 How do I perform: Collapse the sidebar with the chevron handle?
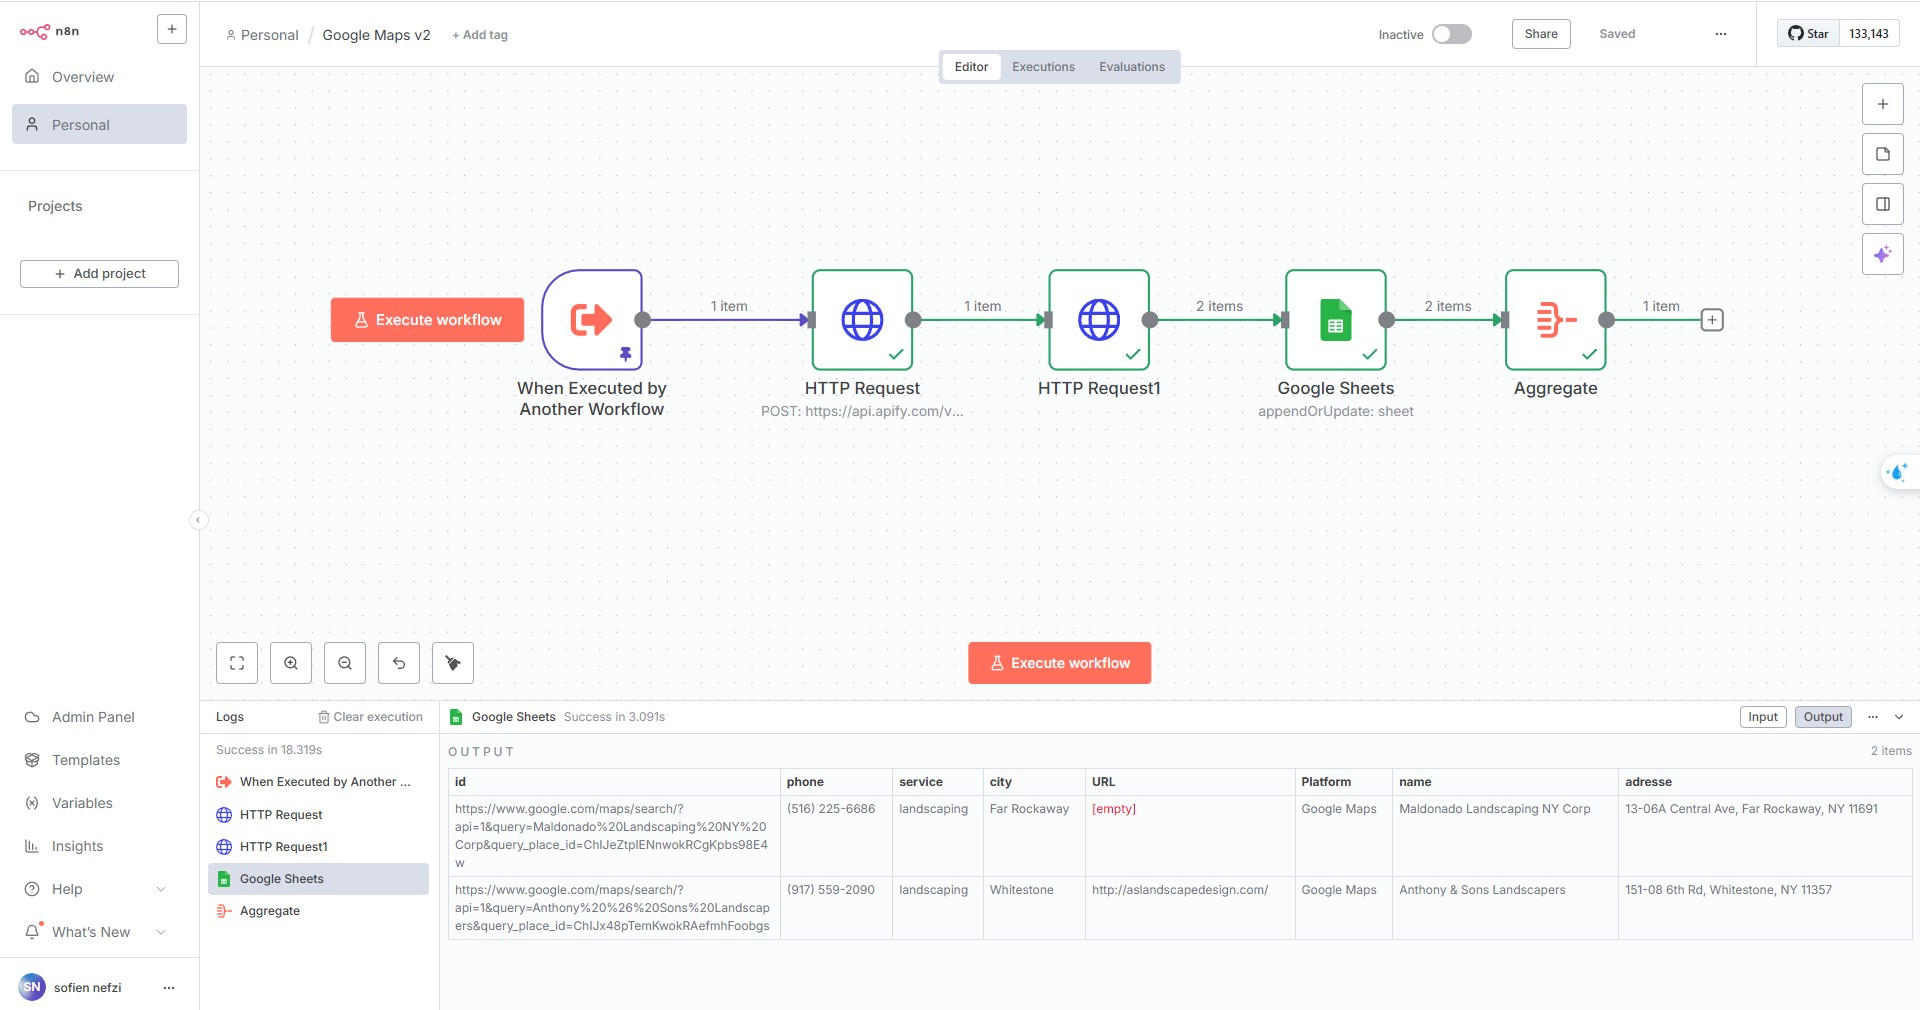point(198,520)
